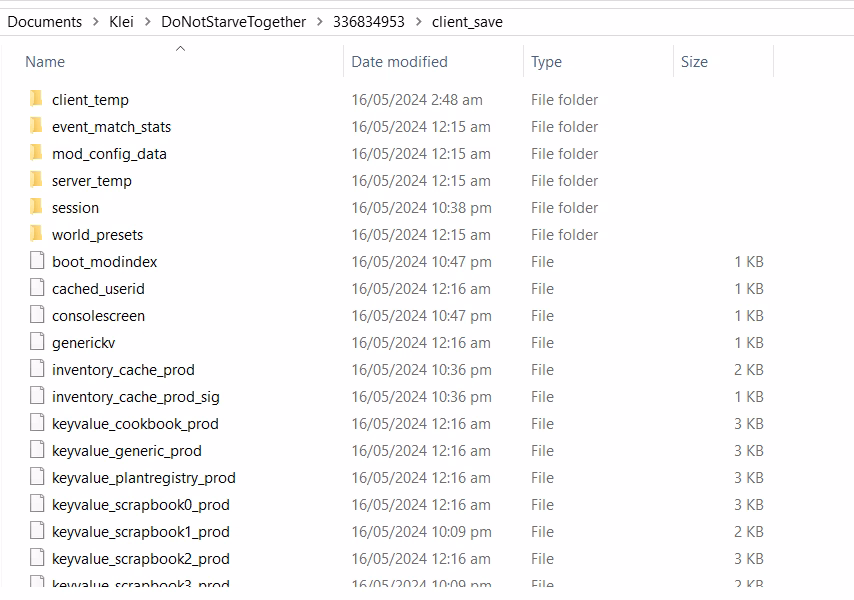Select the keyvalue_scrapbook2_prod file name

click(x=141, y=559)
